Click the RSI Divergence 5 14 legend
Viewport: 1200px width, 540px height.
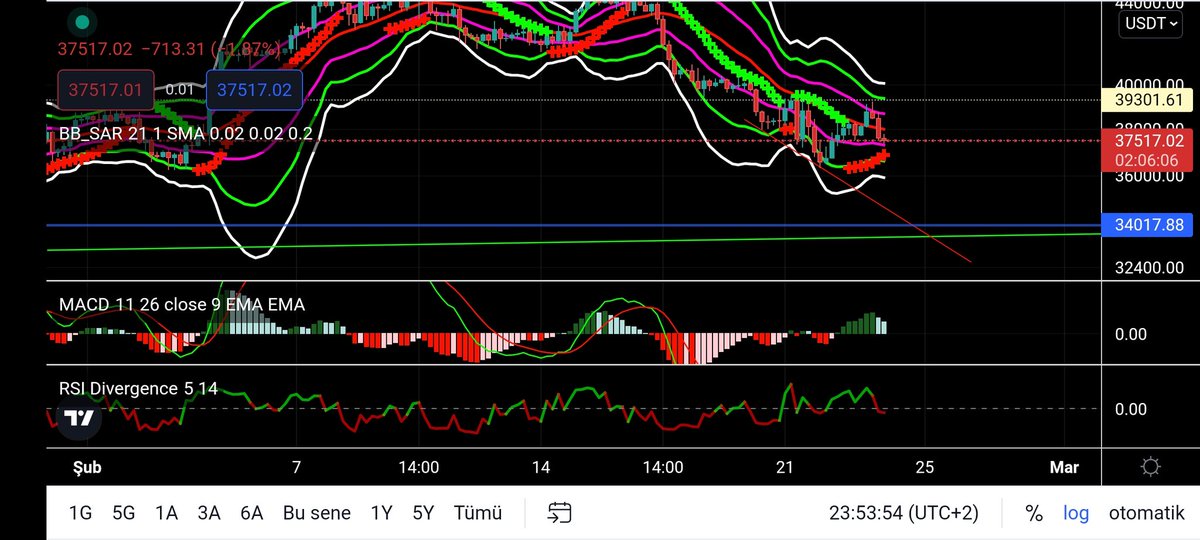click(x=138, y=388)
